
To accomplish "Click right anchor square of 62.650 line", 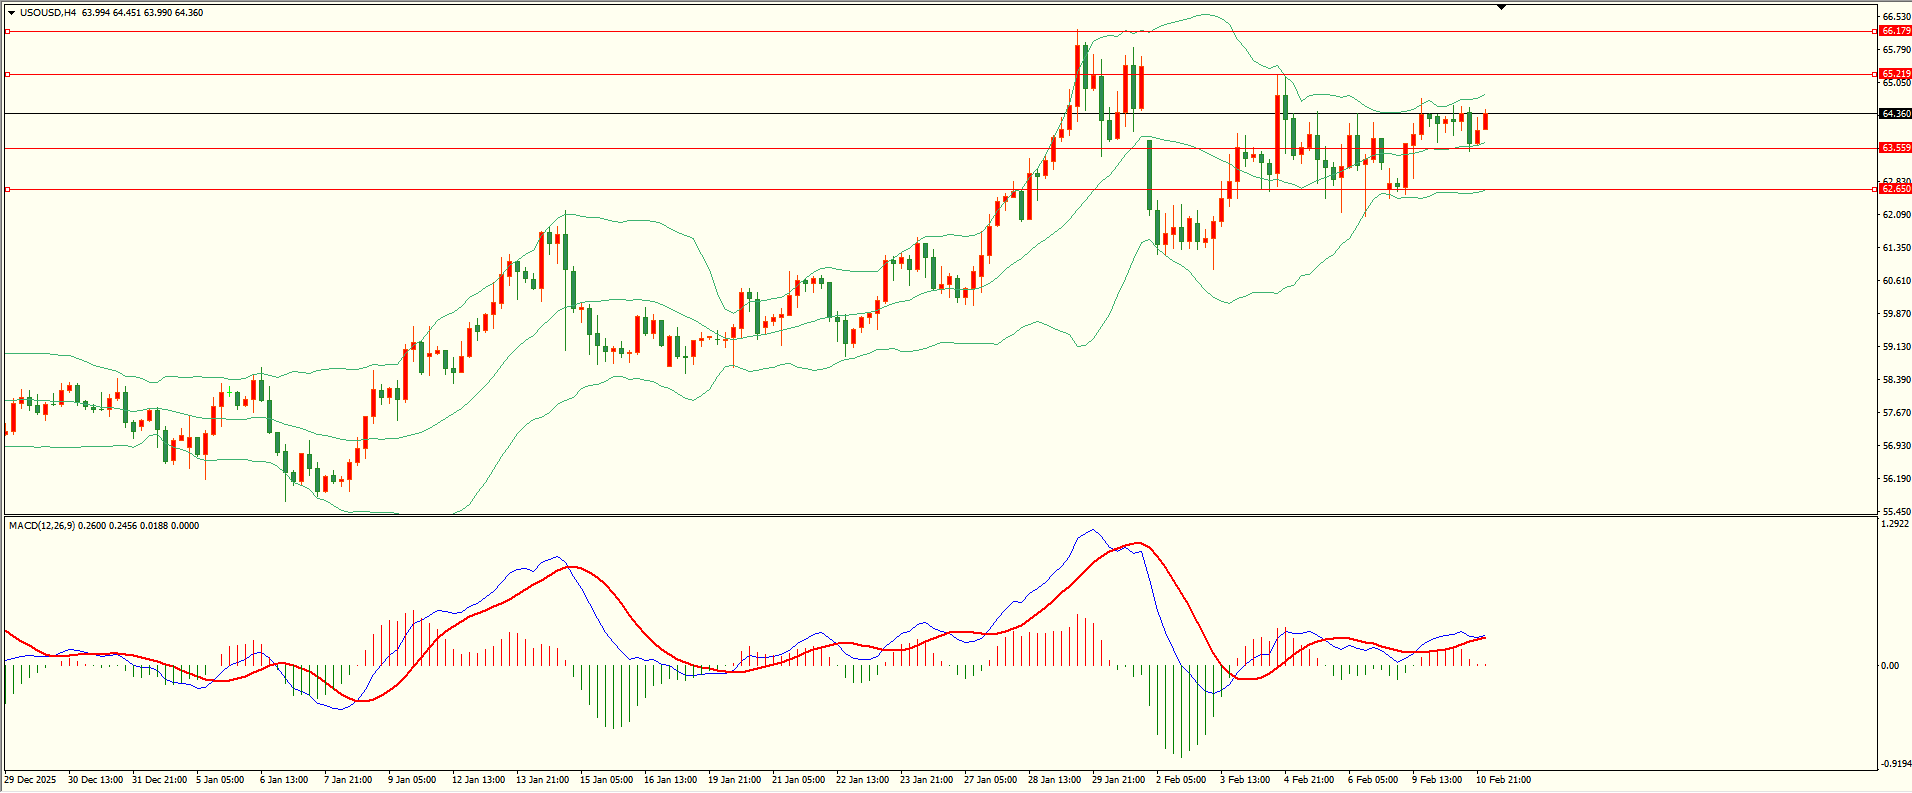I will point(1873,189).
